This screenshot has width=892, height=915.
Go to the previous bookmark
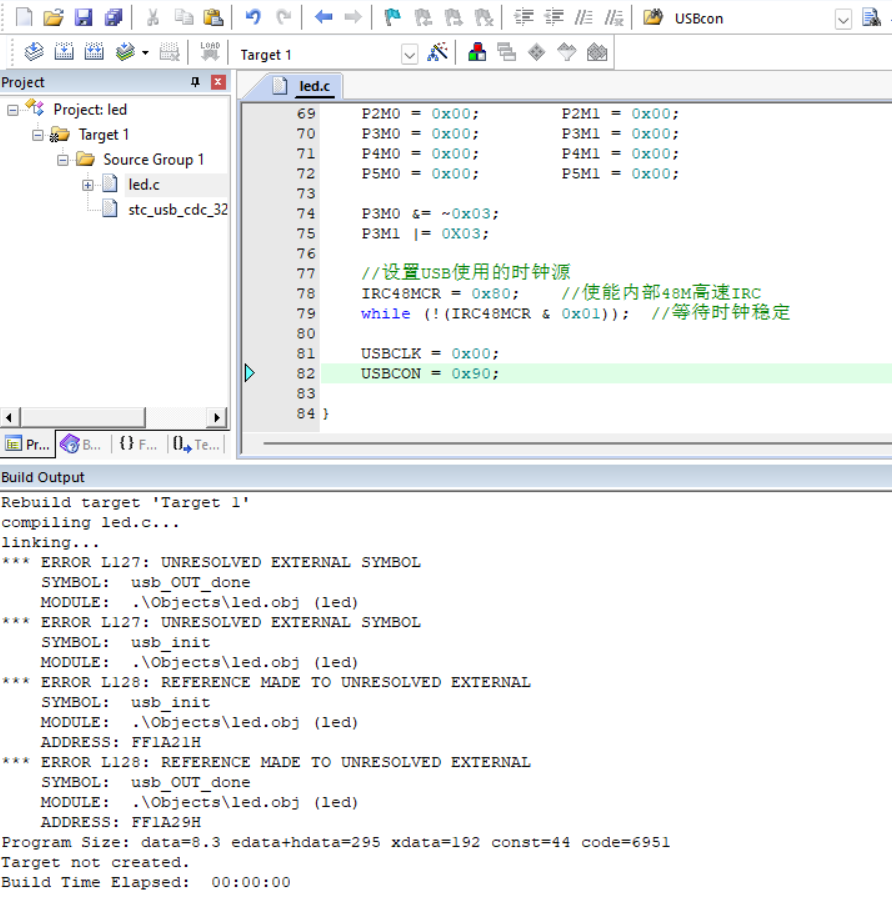(x=423, y=18)
